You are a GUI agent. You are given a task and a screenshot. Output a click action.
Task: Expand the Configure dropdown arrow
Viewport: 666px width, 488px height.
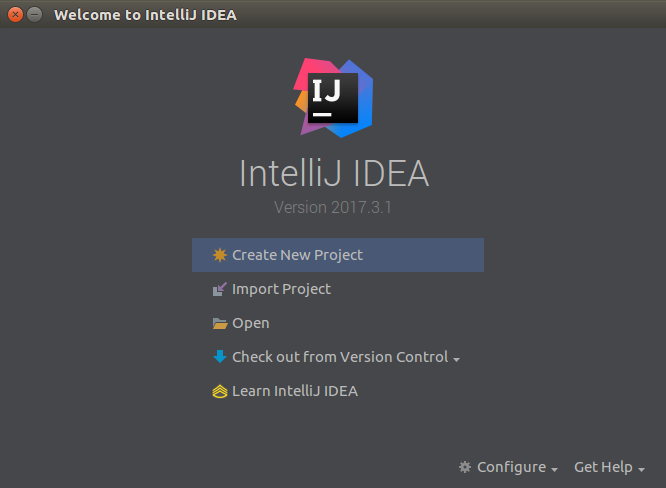554,469
